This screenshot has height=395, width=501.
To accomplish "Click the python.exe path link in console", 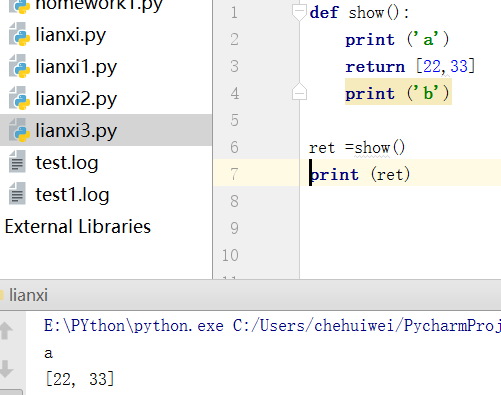I will pyautogui.click(x=133, y=326).
